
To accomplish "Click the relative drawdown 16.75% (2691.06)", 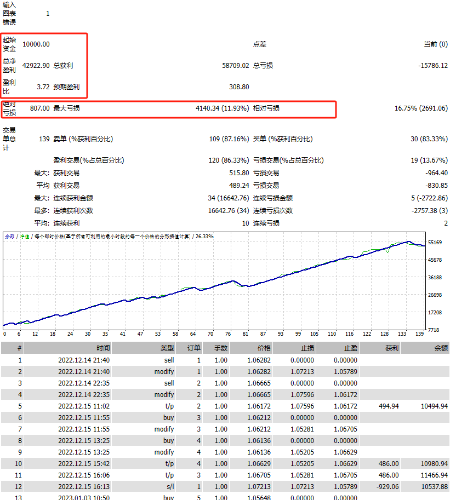I will tap(421, 108).
